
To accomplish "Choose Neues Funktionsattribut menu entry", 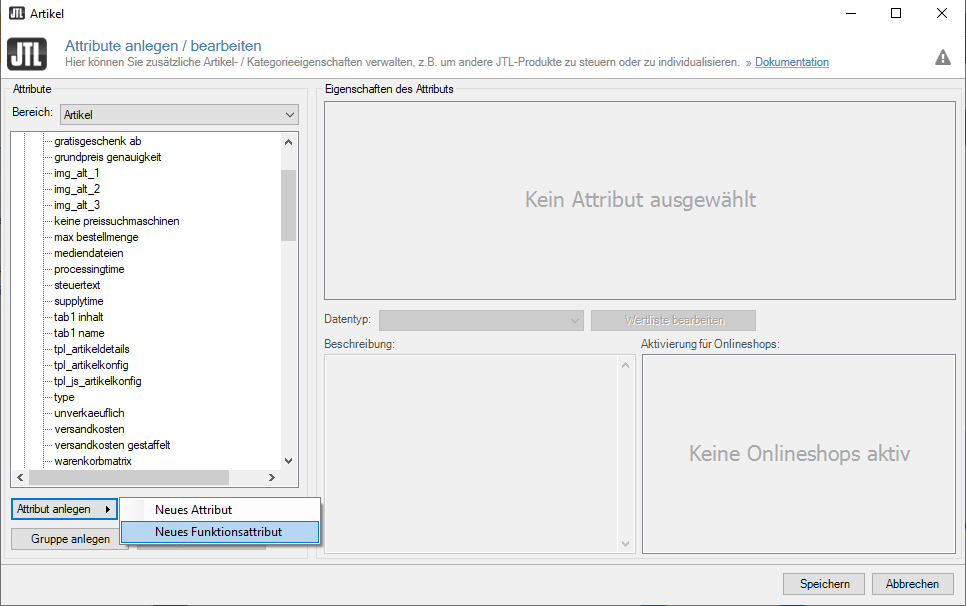I will point(220,532).
